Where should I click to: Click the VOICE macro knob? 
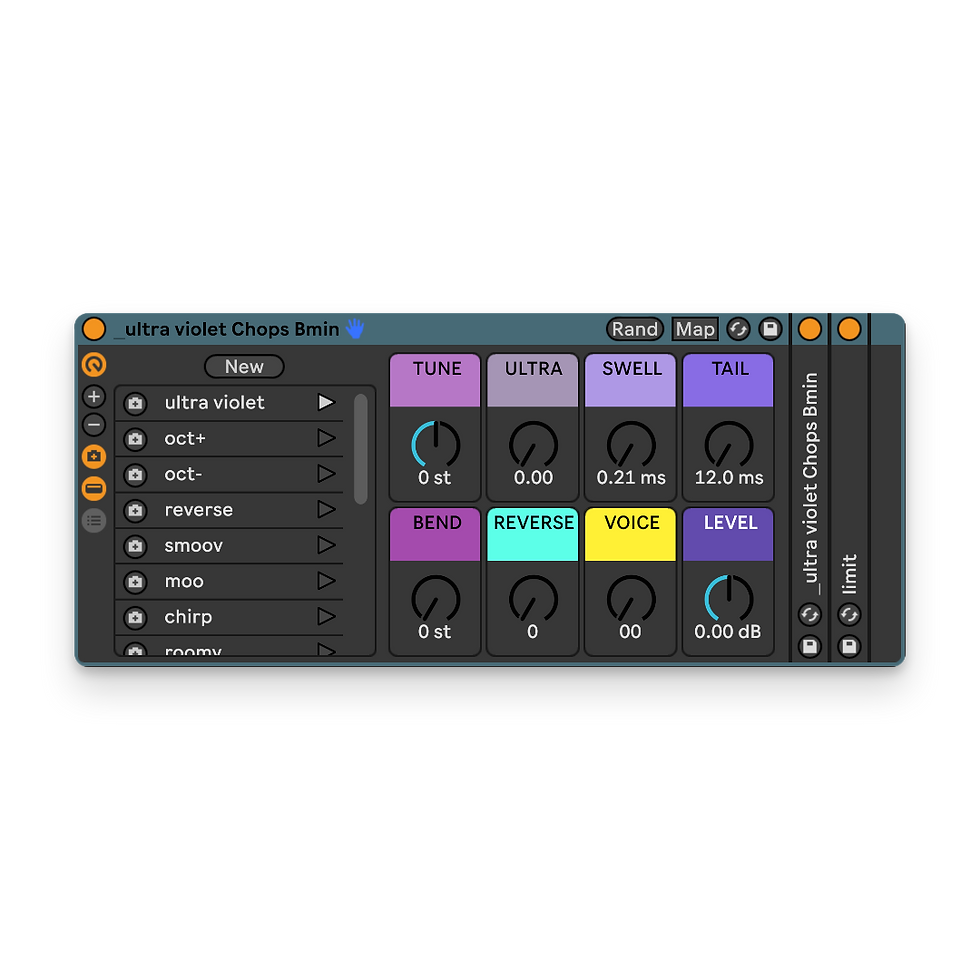[631, 599]
